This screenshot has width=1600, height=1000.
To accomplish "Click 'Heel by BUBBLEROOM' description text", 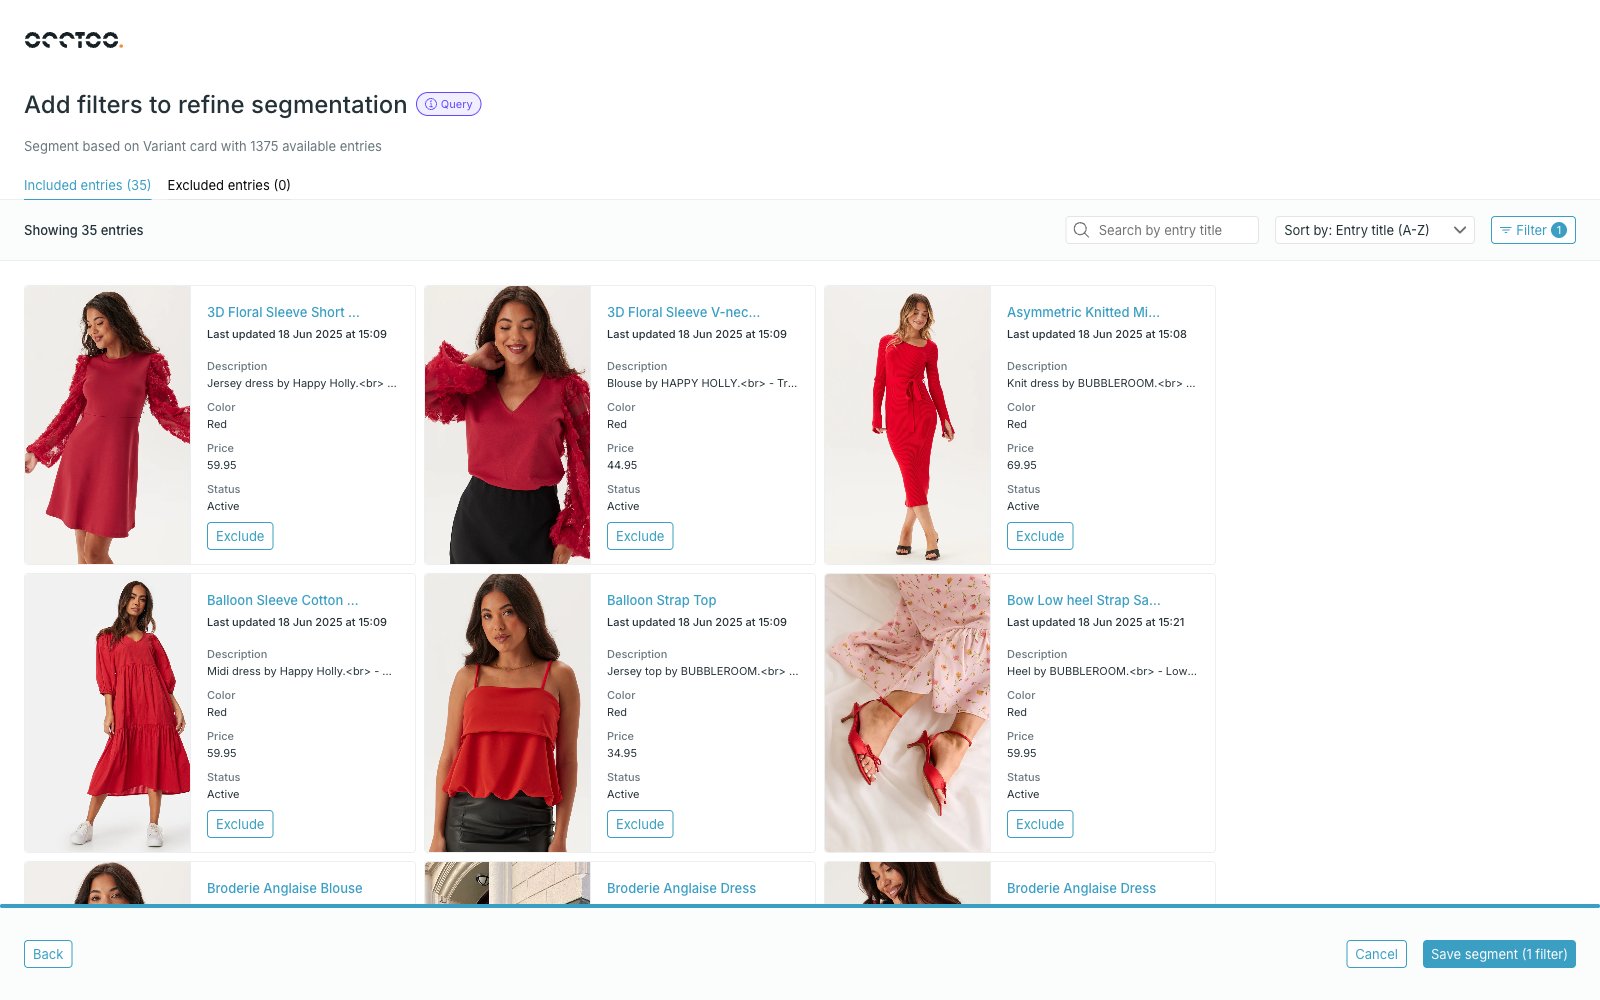I will click(1102, 671).
